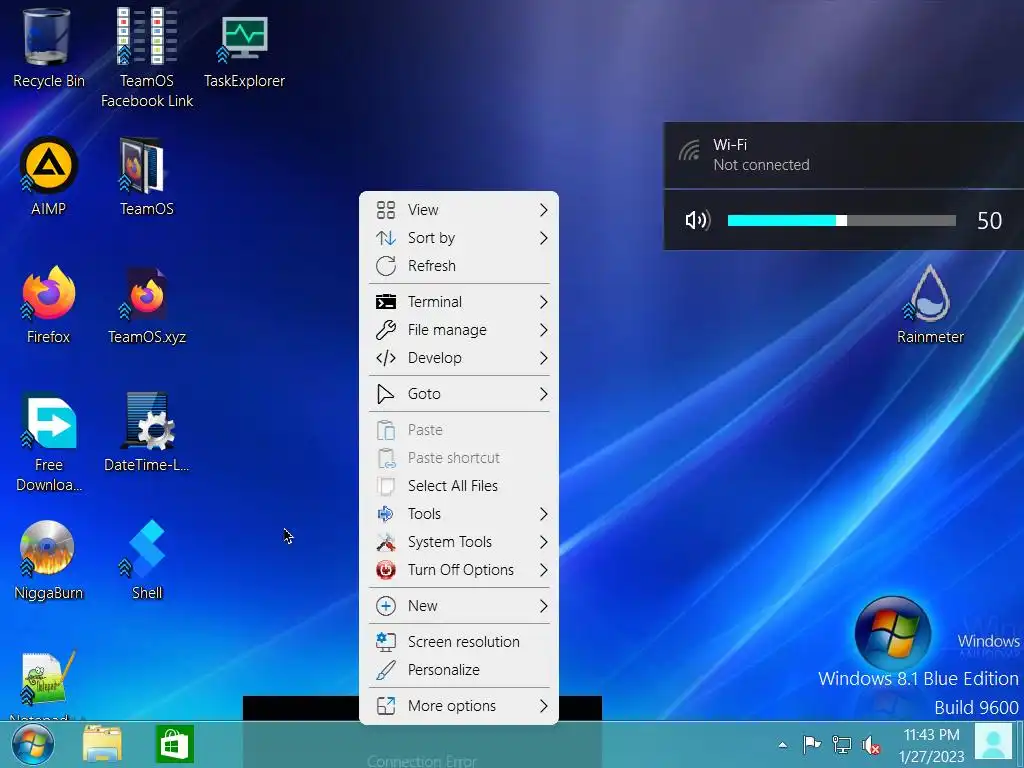Open Screen resolution from context menu

(x=459, y=642)
